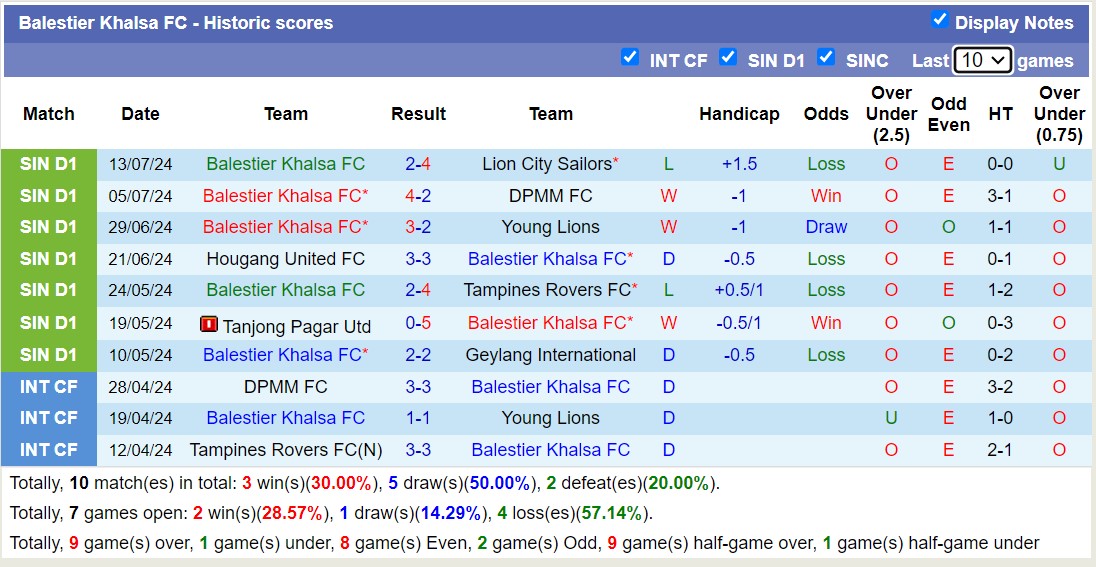
Task: Click the red card icon beside Tanjong Pagar Utd
Action: [209, 324]
